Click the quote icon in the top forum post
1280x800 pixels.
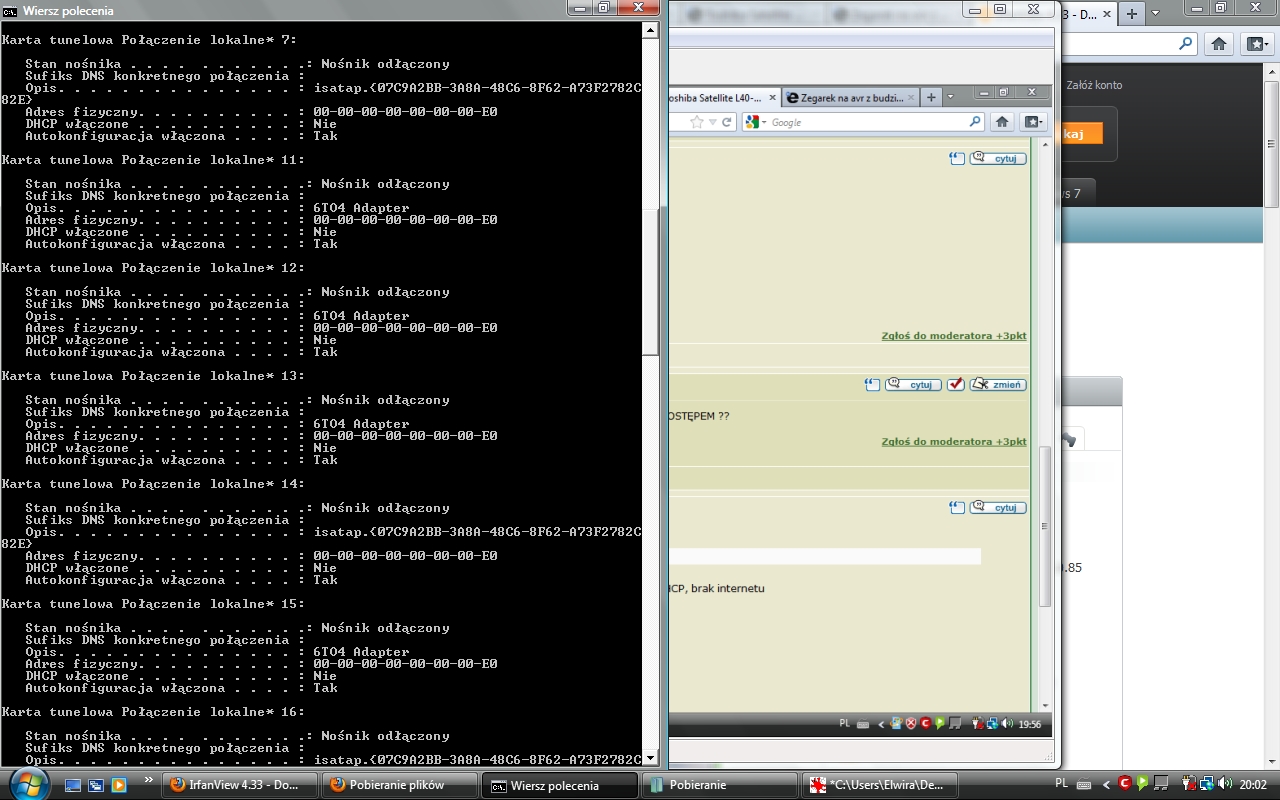(957, 159)
